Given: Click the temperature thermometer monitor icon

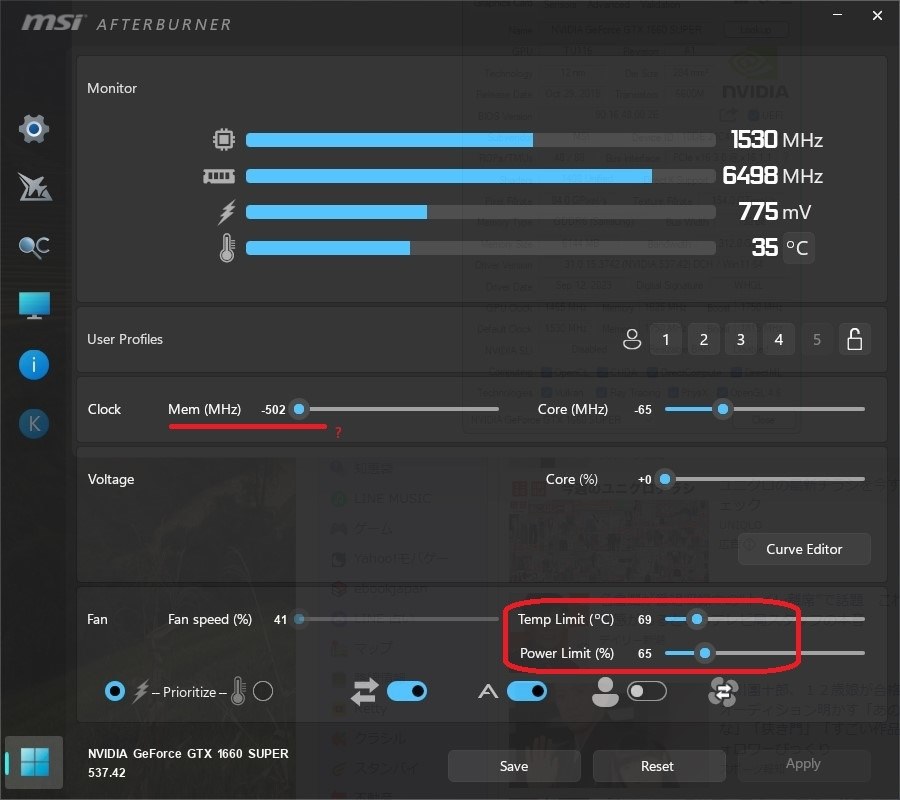Looking at the screenshot, I should (227, 248).
